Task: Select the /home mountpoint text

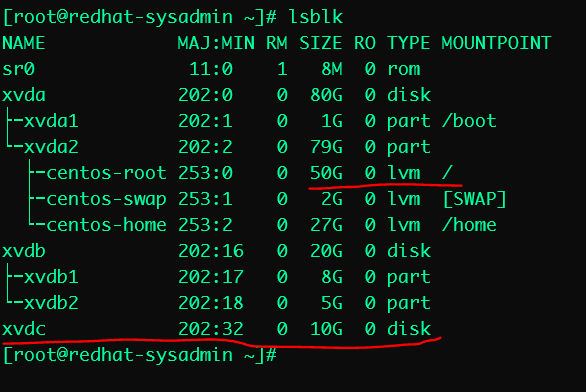Action: click(x=469, y=225)
